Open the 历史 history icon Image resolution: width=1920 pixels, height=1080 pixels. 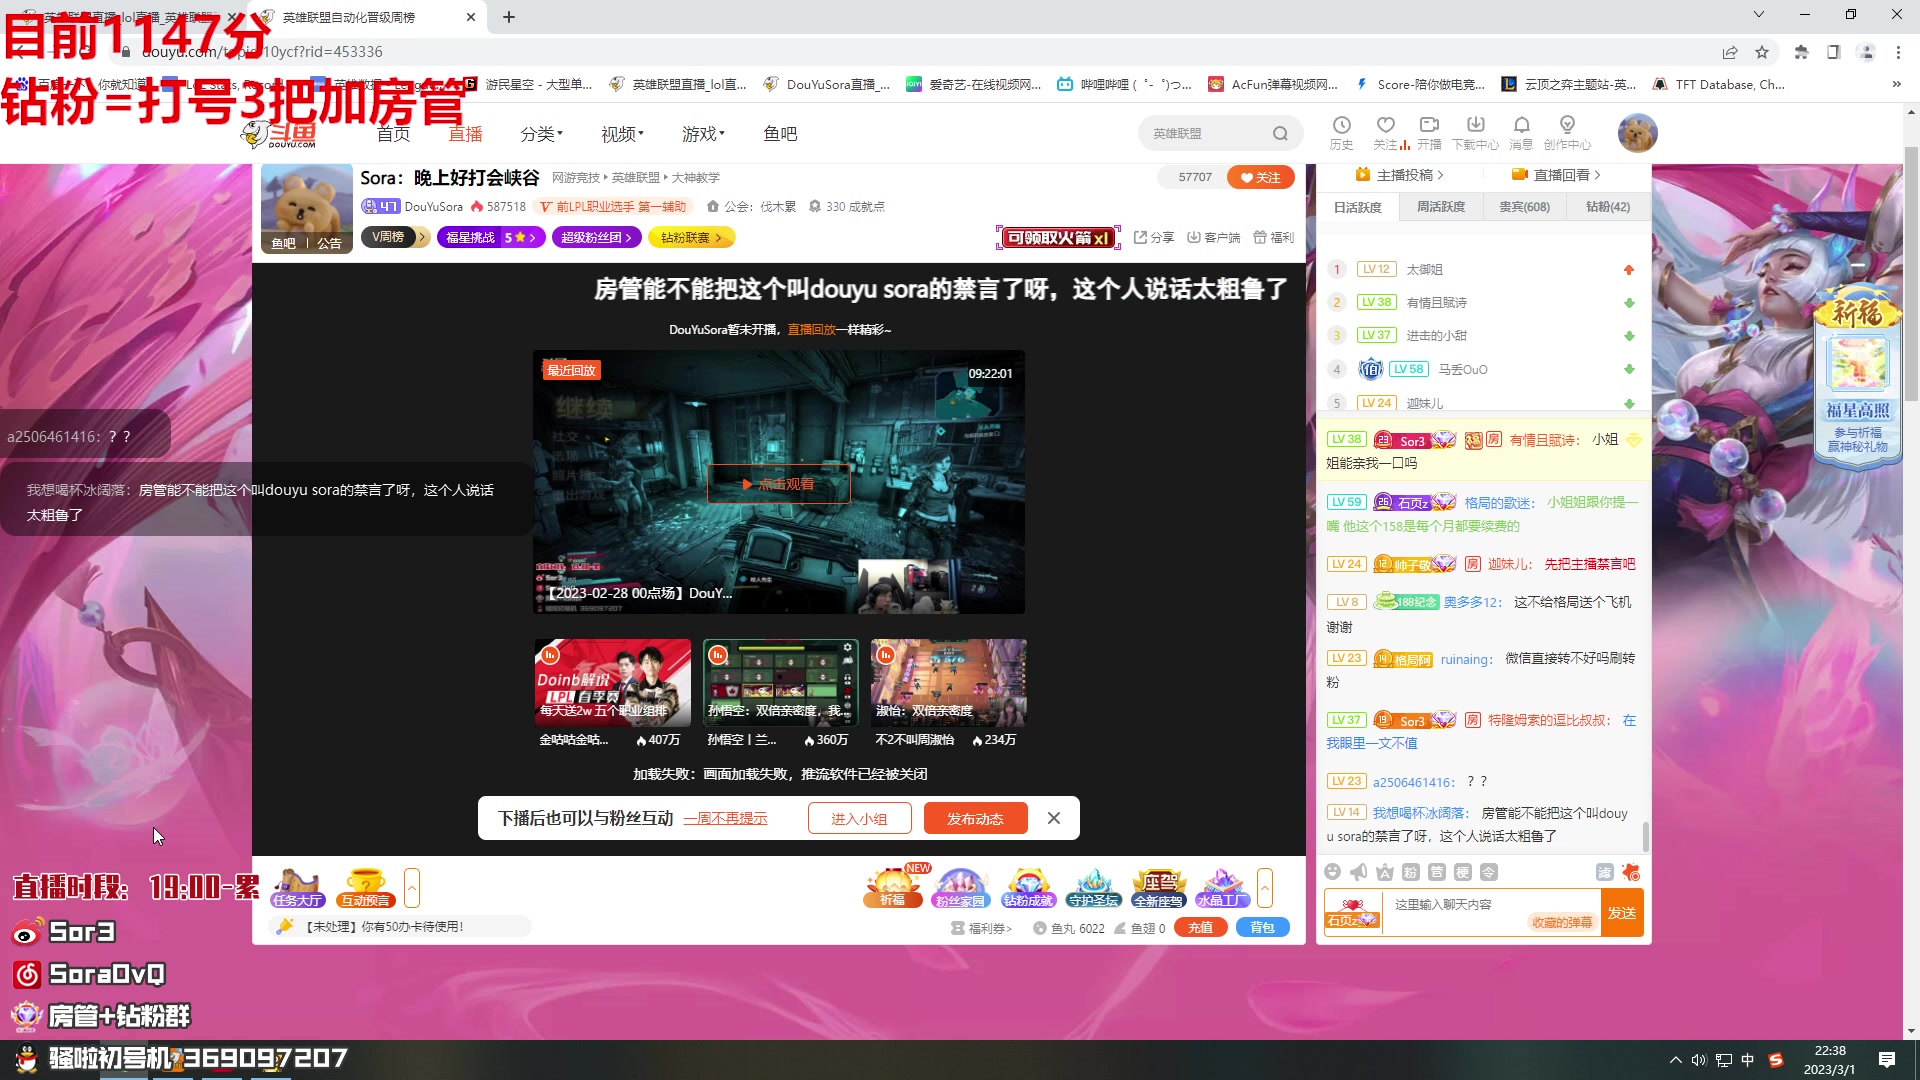(1341, 132)
